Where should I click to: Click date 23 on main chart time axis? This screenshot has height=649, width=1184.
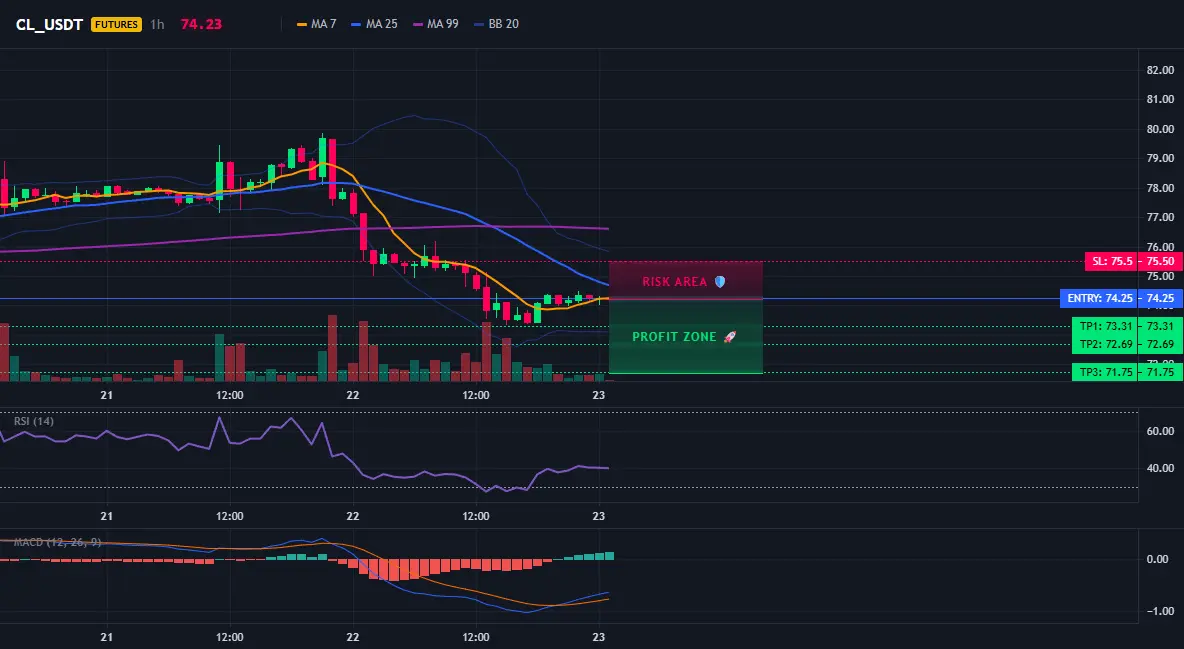[x=599, y=395]
